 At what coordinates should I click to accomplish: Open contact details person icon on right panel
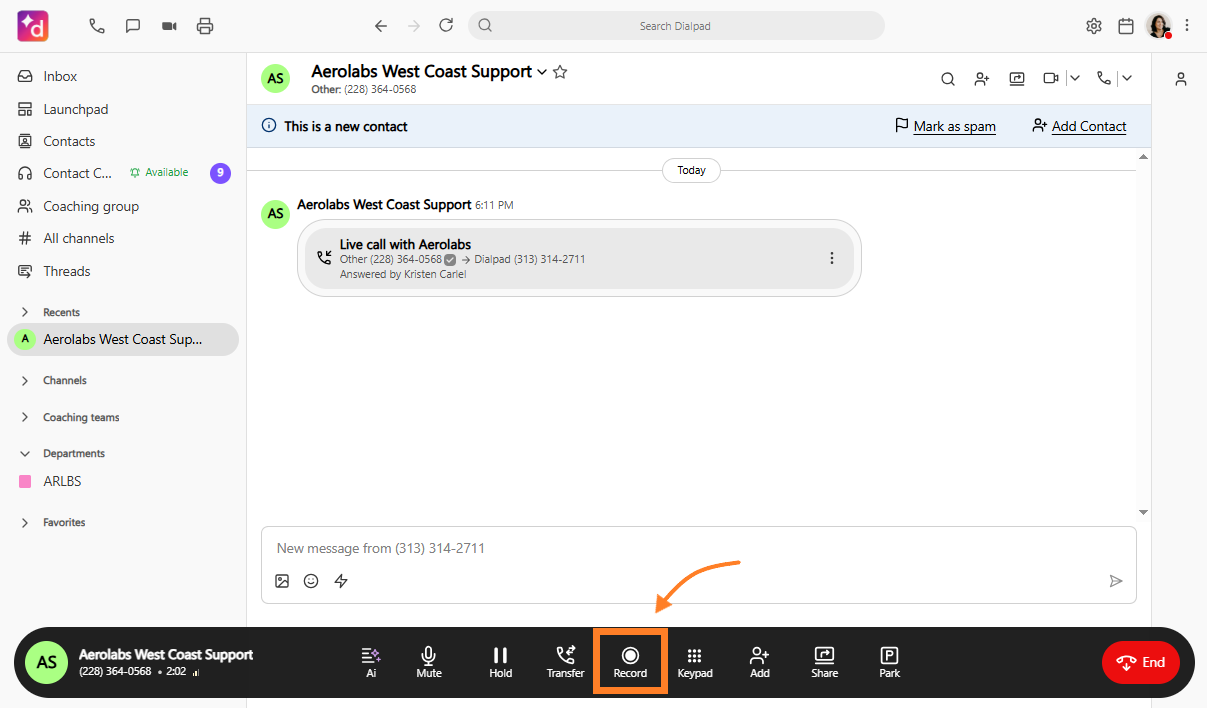1181,79
